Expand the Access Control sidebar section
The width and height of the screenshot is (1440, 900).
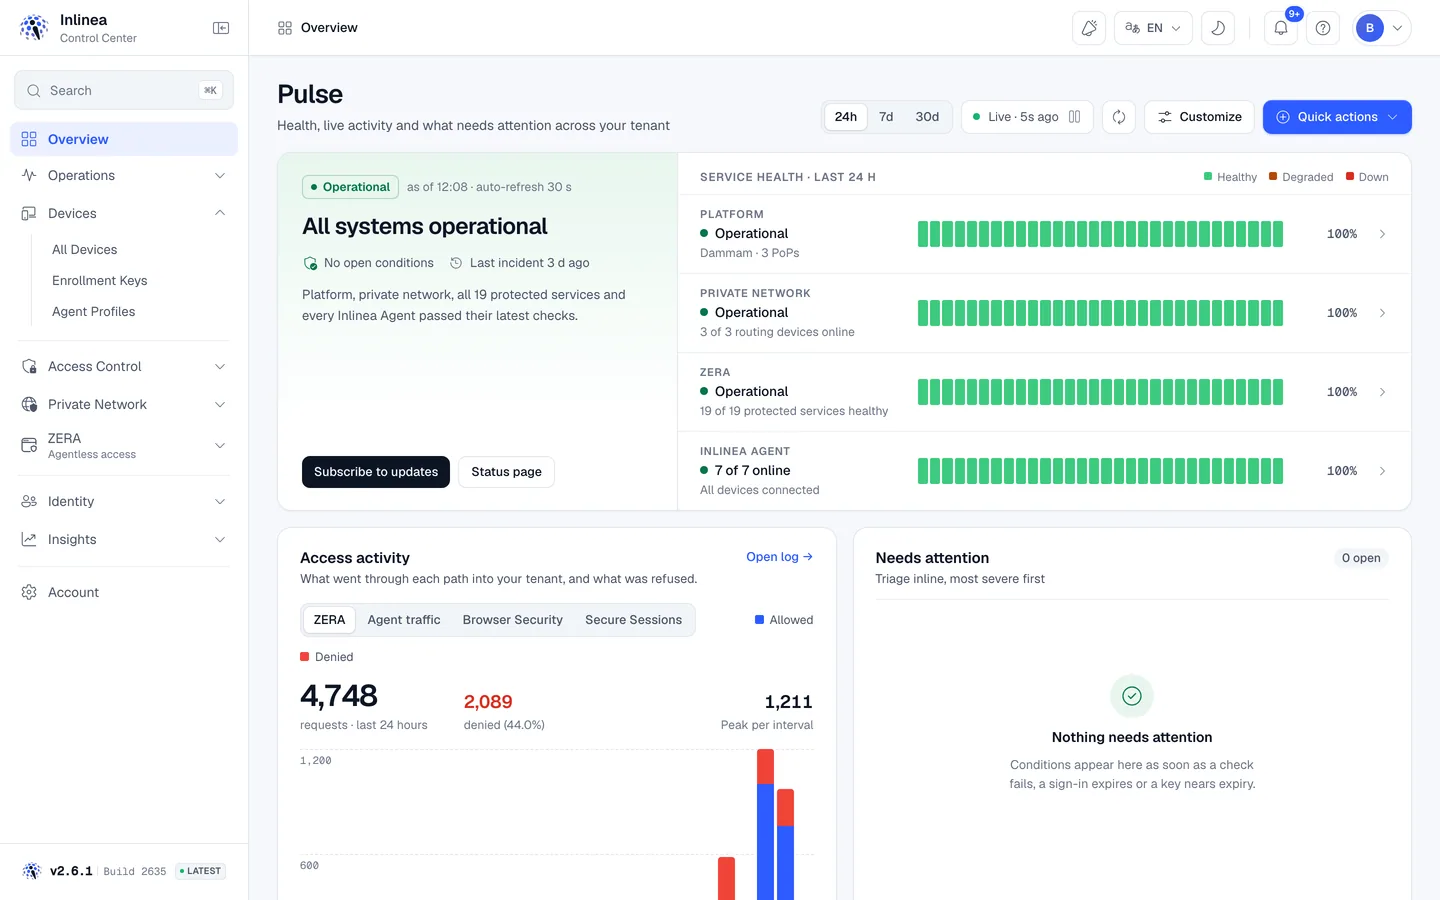click(x=124, y=366)
